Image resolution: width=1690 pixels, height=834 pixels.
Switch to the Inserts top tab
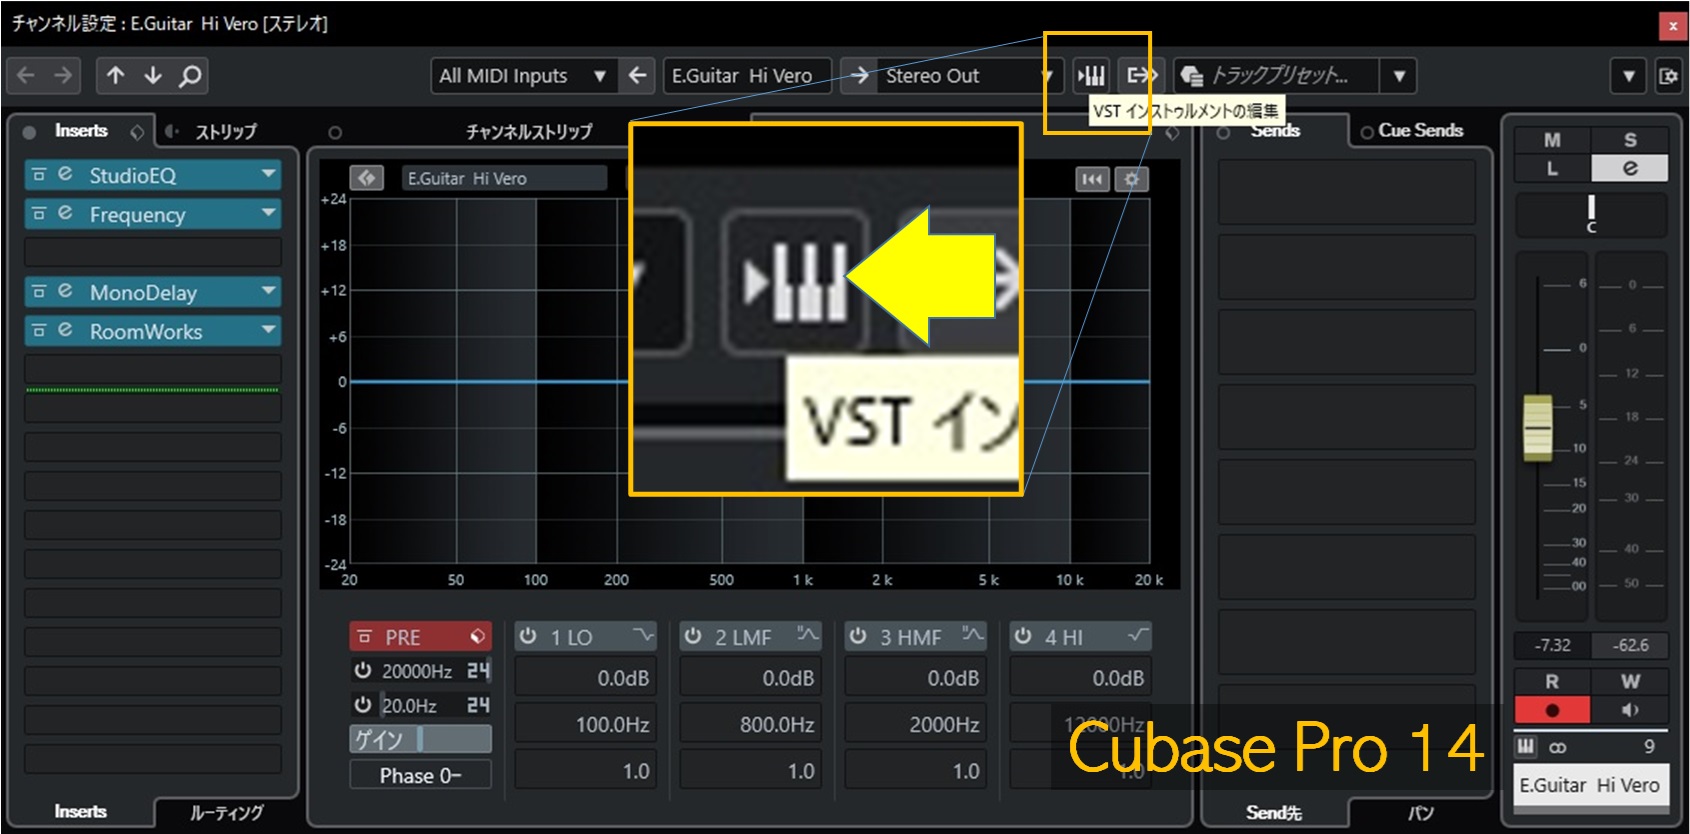[81, 131]
